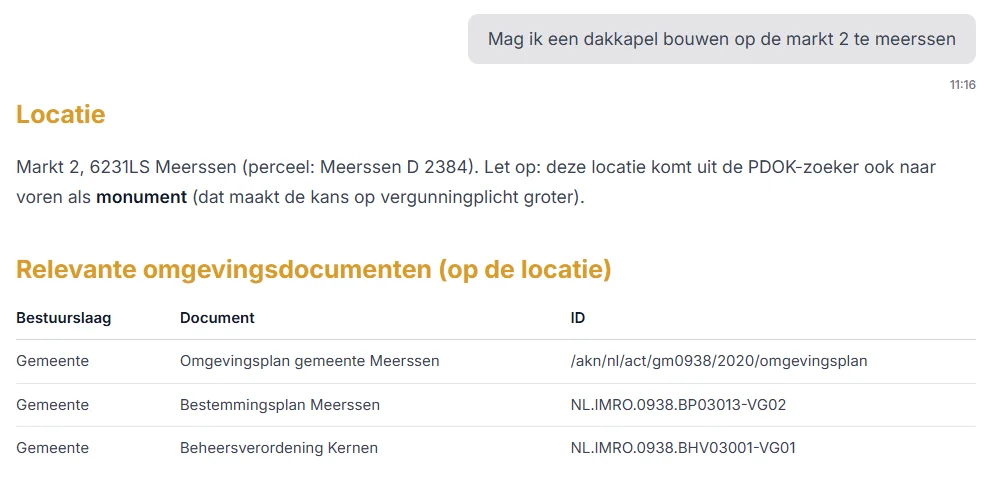Click Gemeente in the Omgevingsplan row

point(52,361)
